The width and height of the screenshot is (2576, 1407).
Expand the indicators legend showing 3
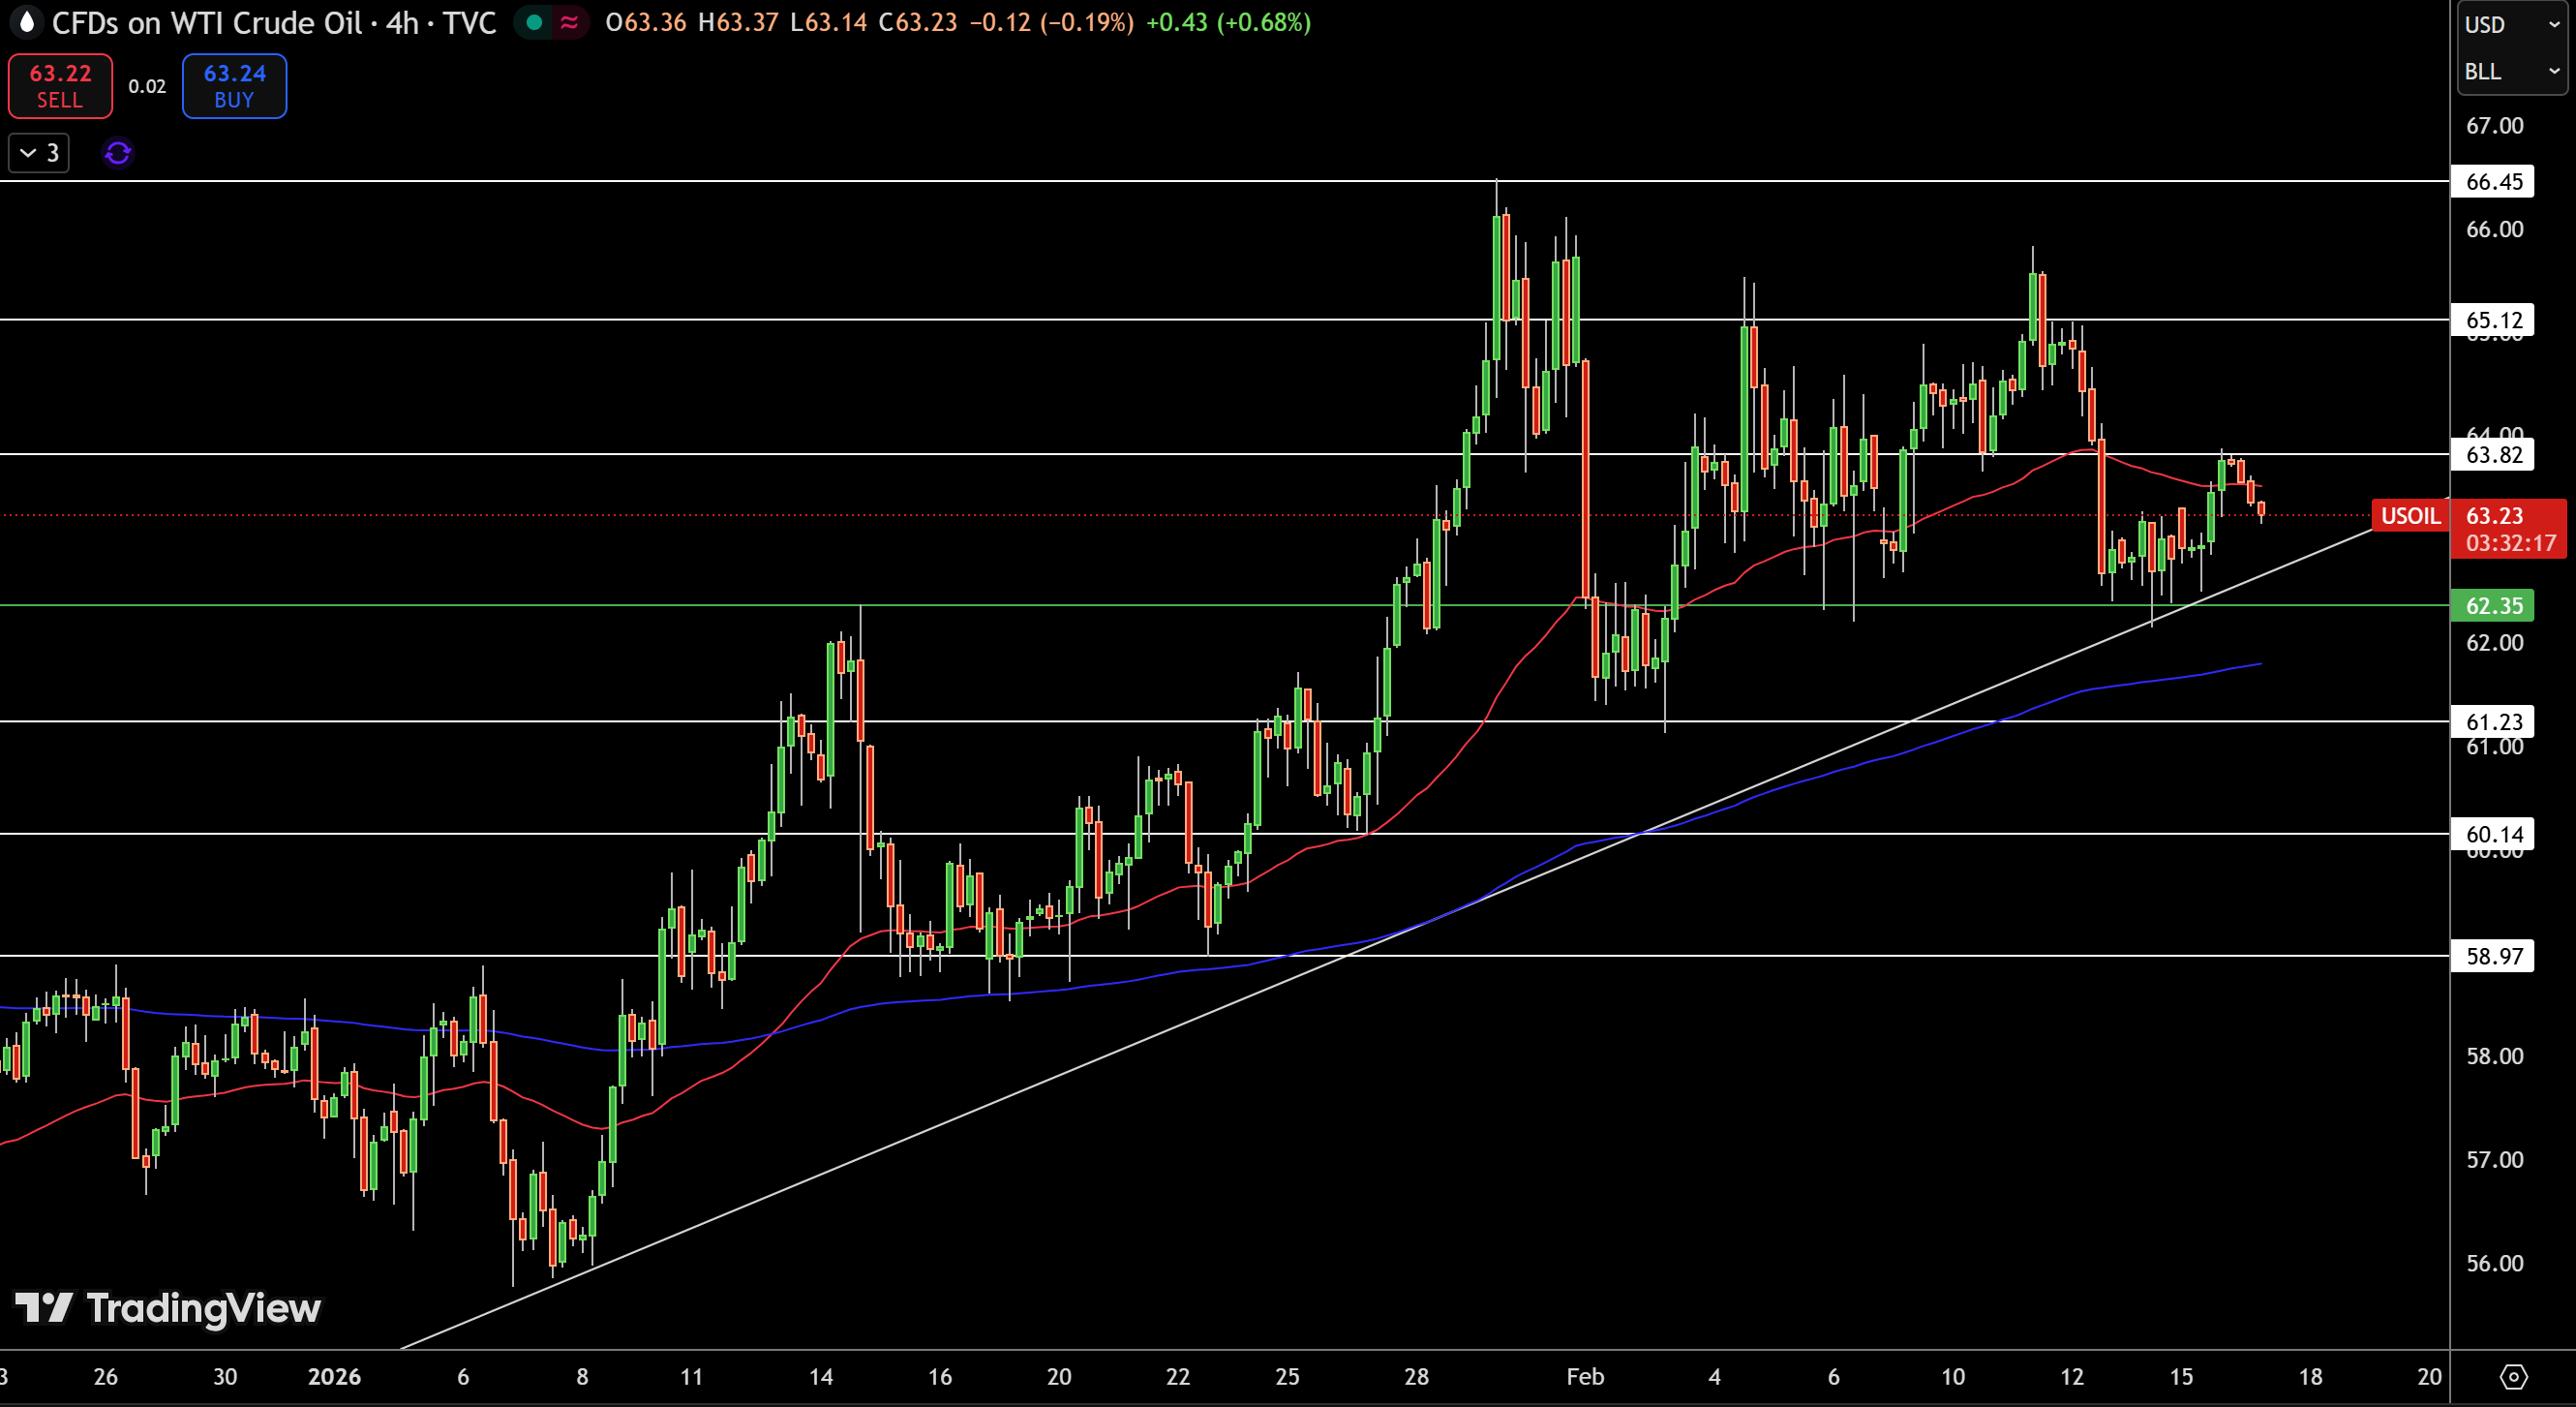(x=39, y=153)
